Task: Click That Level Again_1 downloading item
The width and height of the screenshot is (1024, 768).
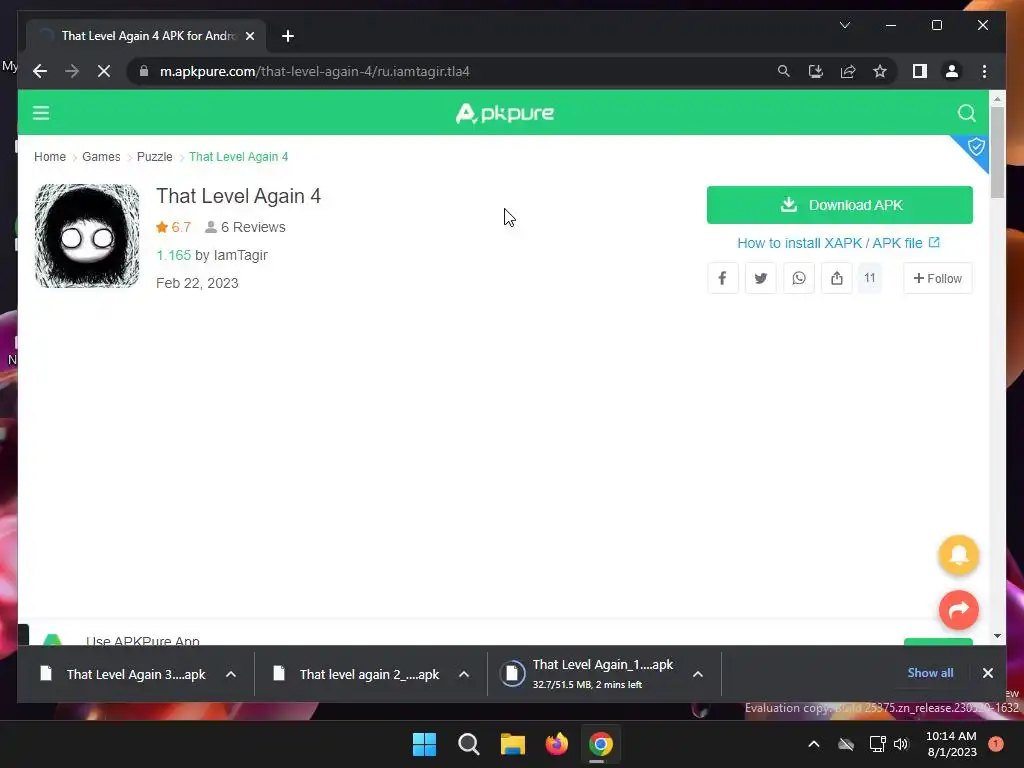Action: click(588, 674)
